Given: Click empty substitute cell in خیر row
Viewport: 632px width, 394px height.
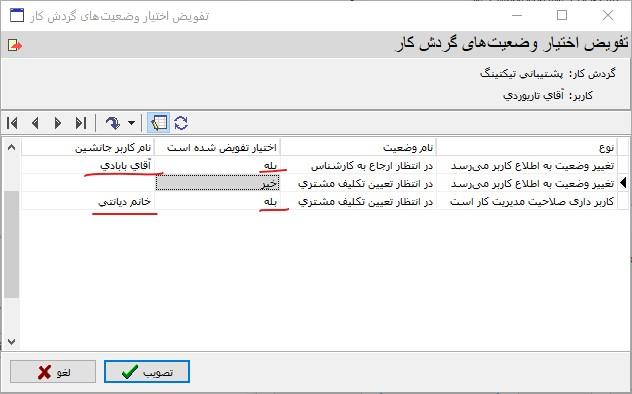Looking at the screenshot, I should tap(88, 183).
